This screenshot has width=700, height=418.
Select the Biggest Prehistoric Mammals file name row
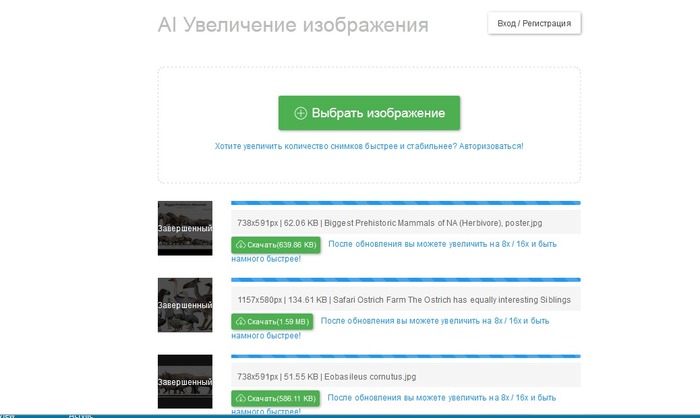405,222
